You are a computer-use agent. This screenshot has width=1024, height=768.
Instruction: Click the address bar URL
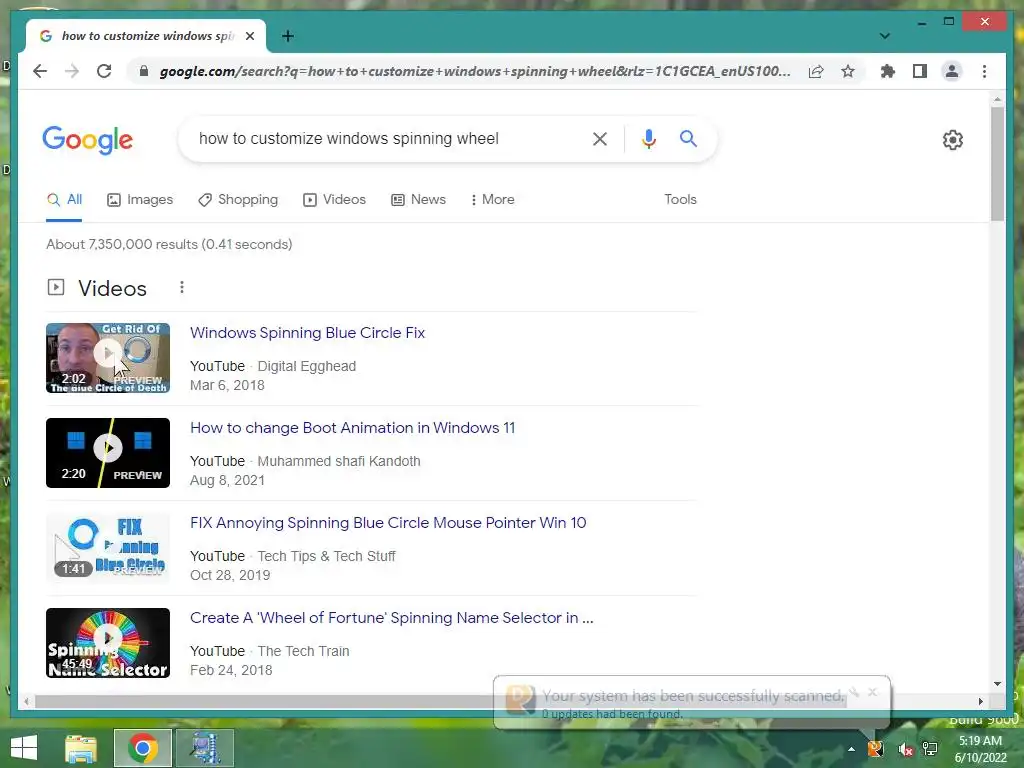475,71
